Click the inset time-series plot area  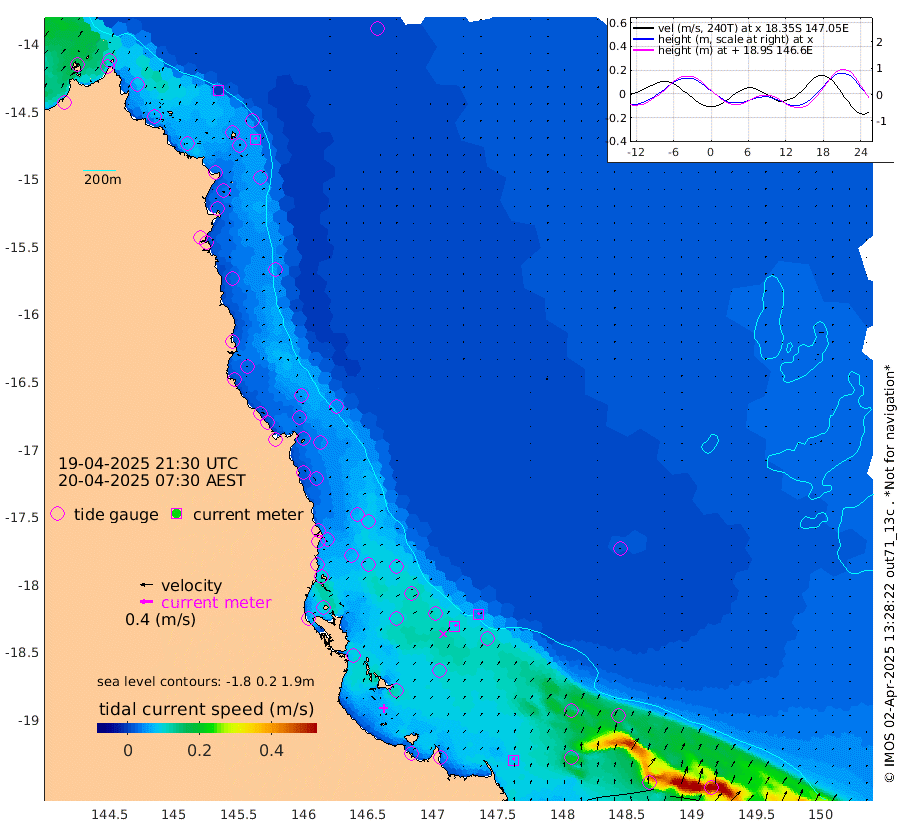pos(751,80)
